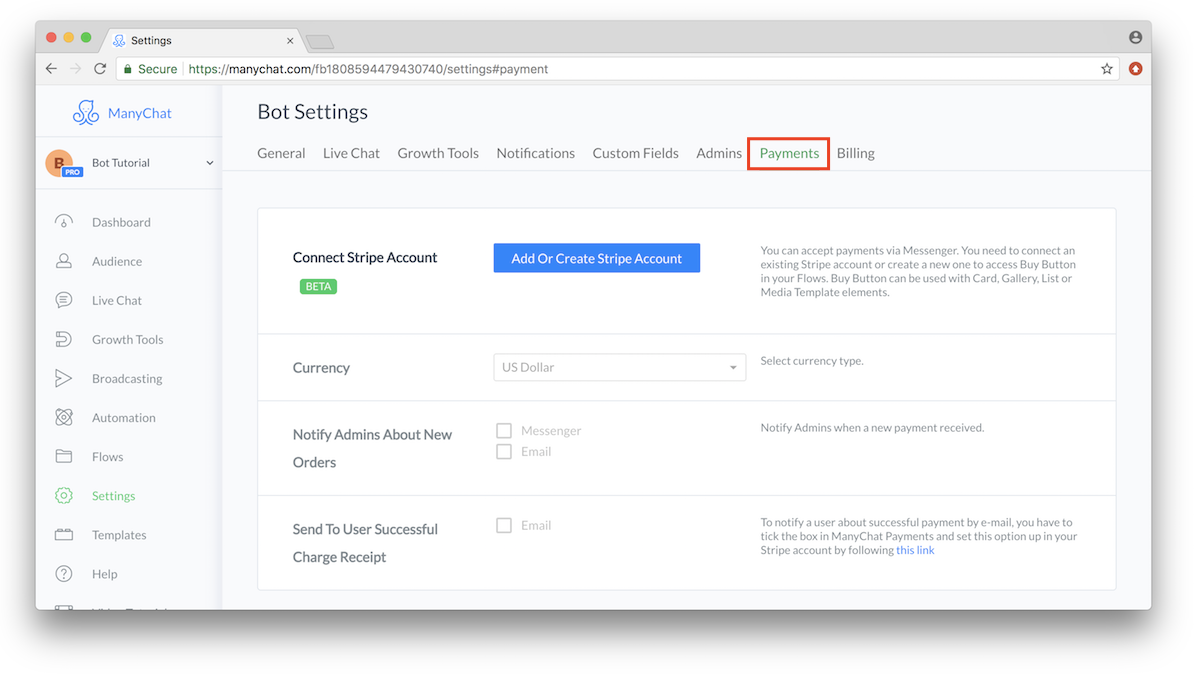Click 'Notify Admins About New Orders' label
The width and height of the screenshot is (1200, 680).
point(372,448)
